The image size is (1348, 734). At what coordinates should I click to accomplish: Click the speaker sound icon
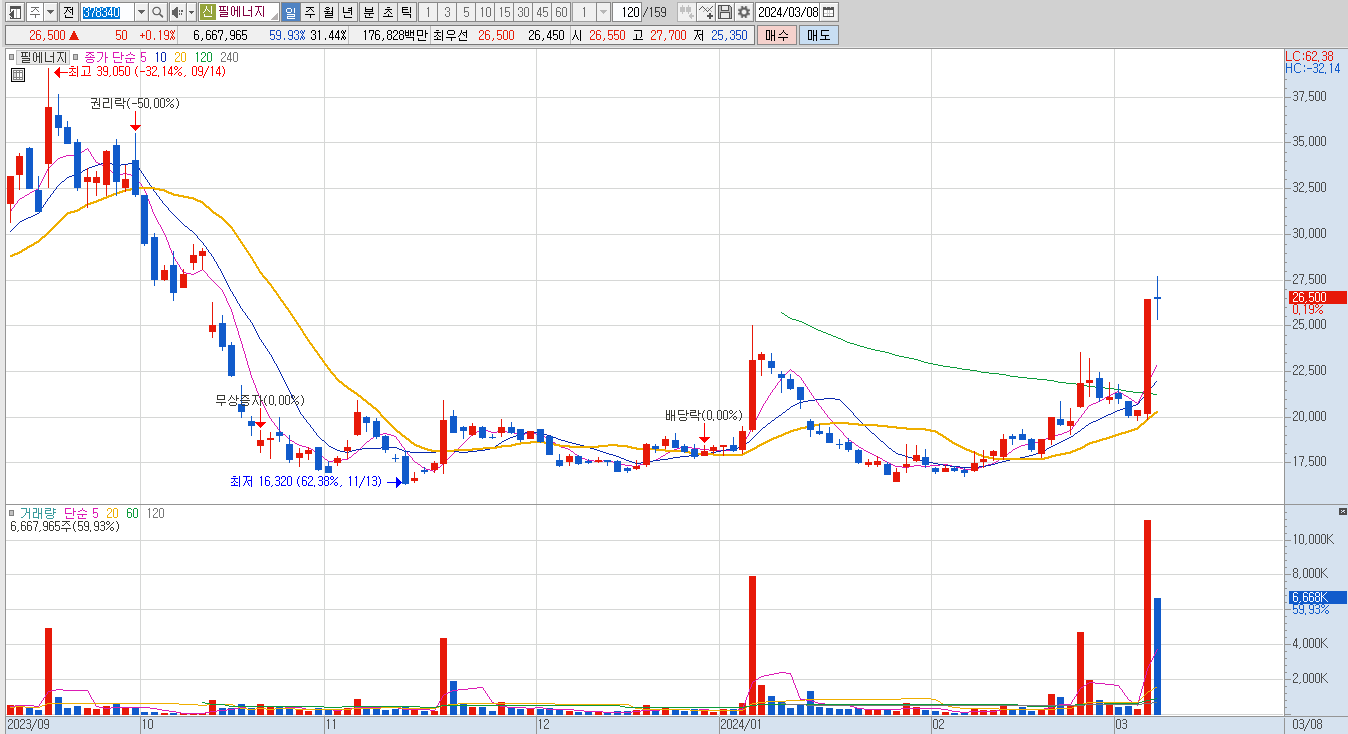(x=177, y=12)
